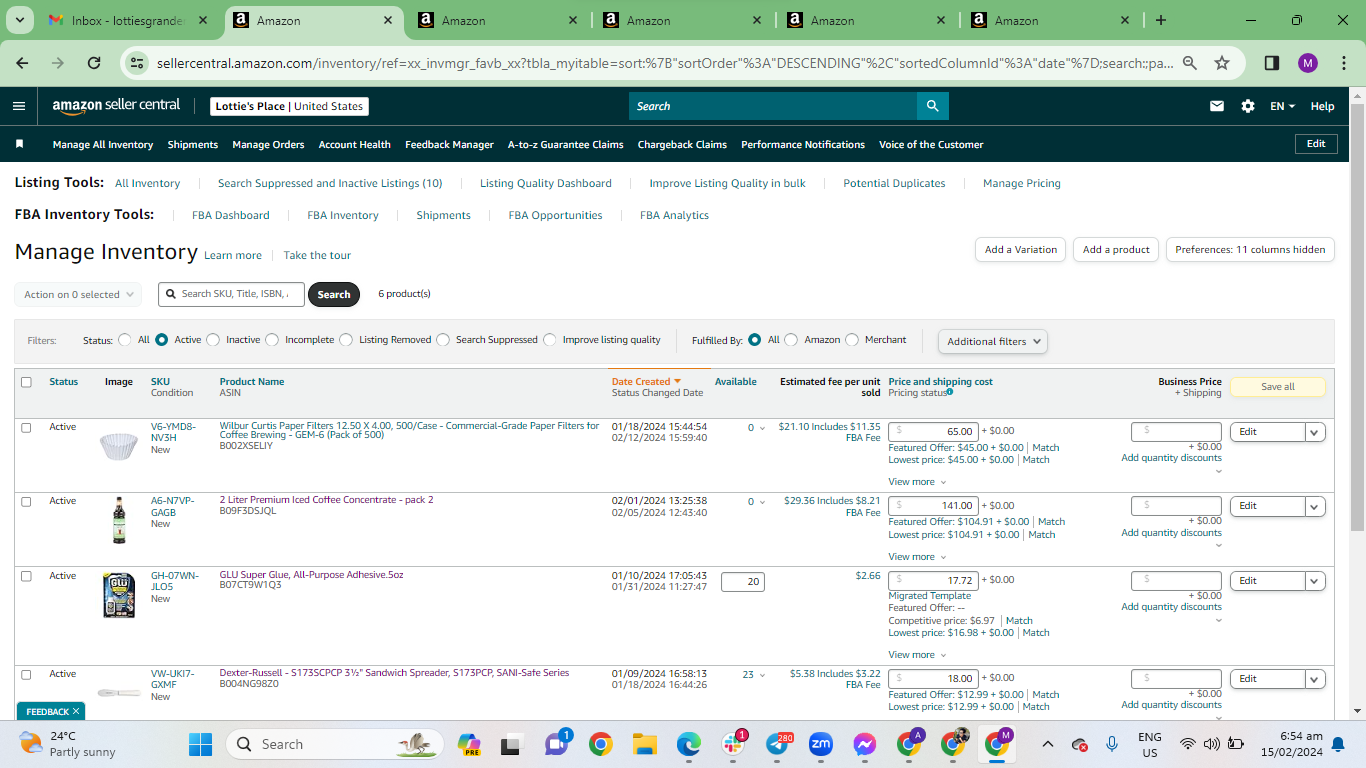Viewport: 1366px width, 768px height.
Task: Sort by the Date Created column header
Action: coord(646,382)
